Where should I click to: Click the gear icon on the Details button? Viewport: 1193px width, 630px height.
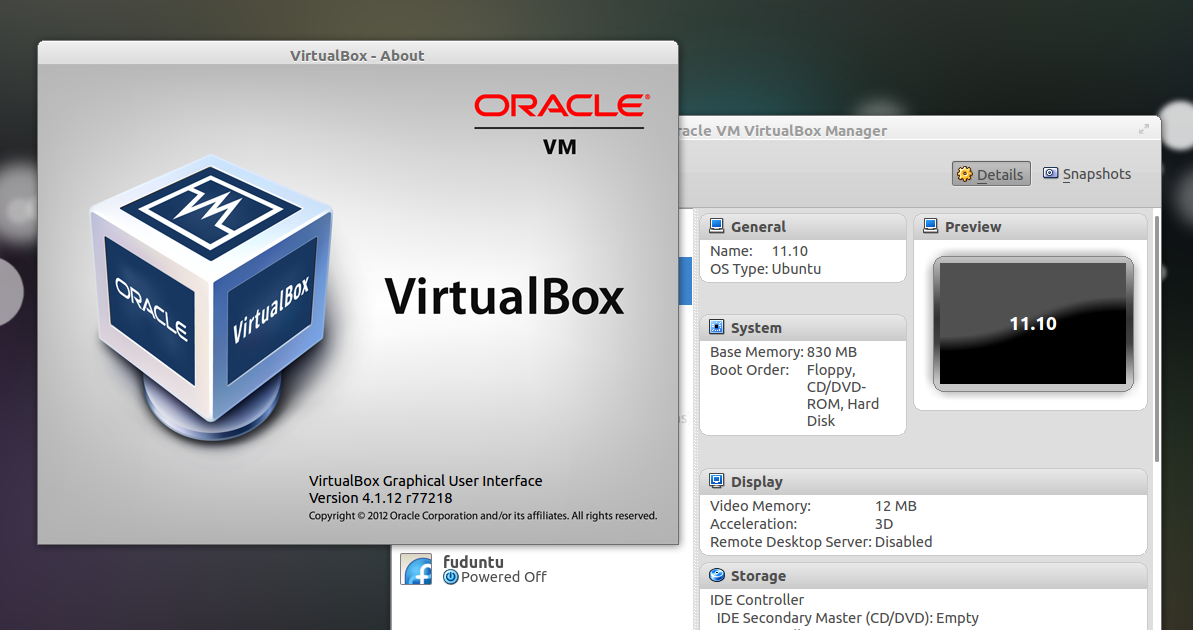point(965,174)
